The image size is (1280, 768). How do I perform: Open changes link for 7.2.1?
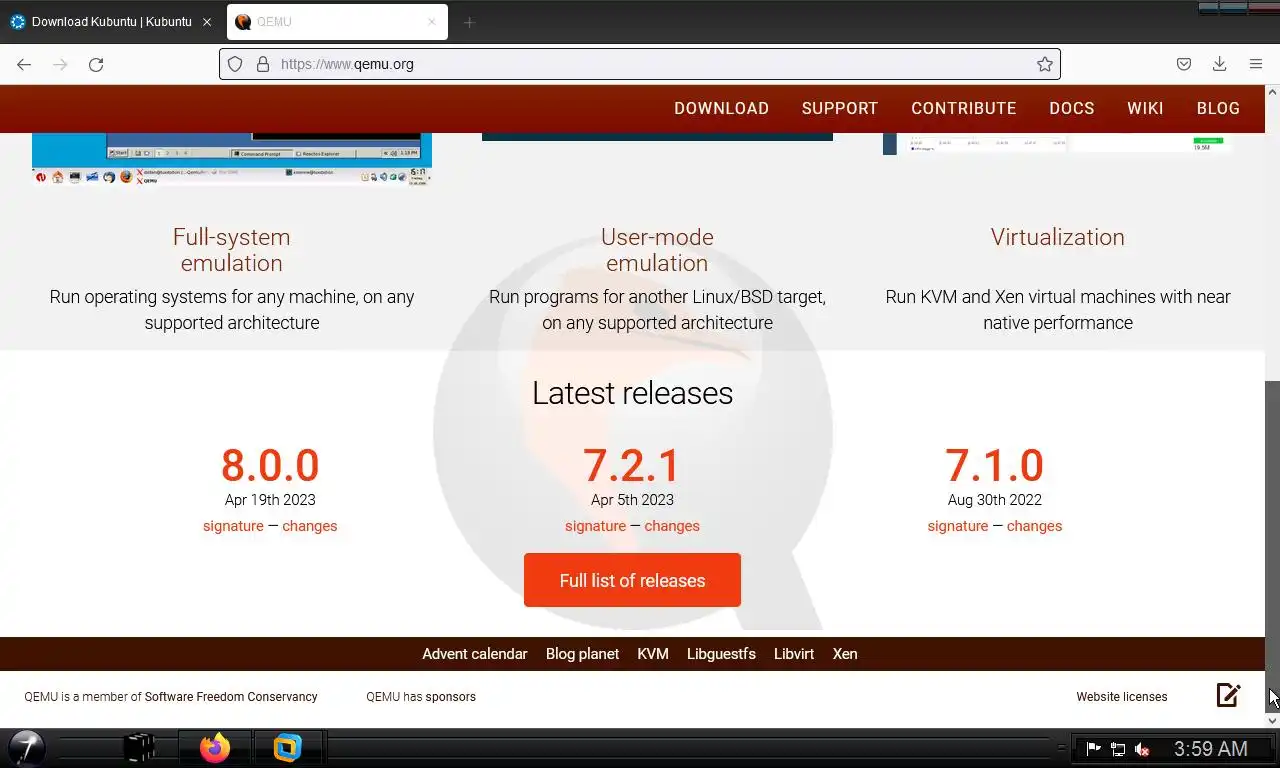672,526
